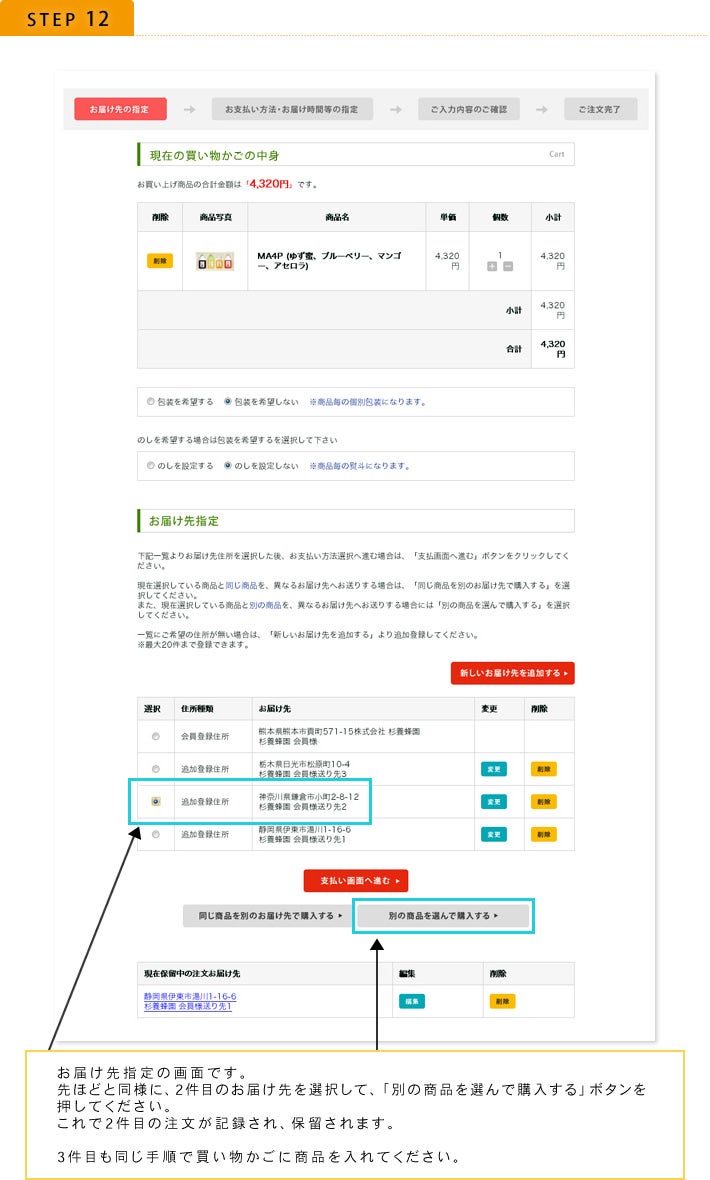Viewport: 710px width, 1180px height.
Task: Select the 栃木県日光市 address radio
Action: pos(155,769)
